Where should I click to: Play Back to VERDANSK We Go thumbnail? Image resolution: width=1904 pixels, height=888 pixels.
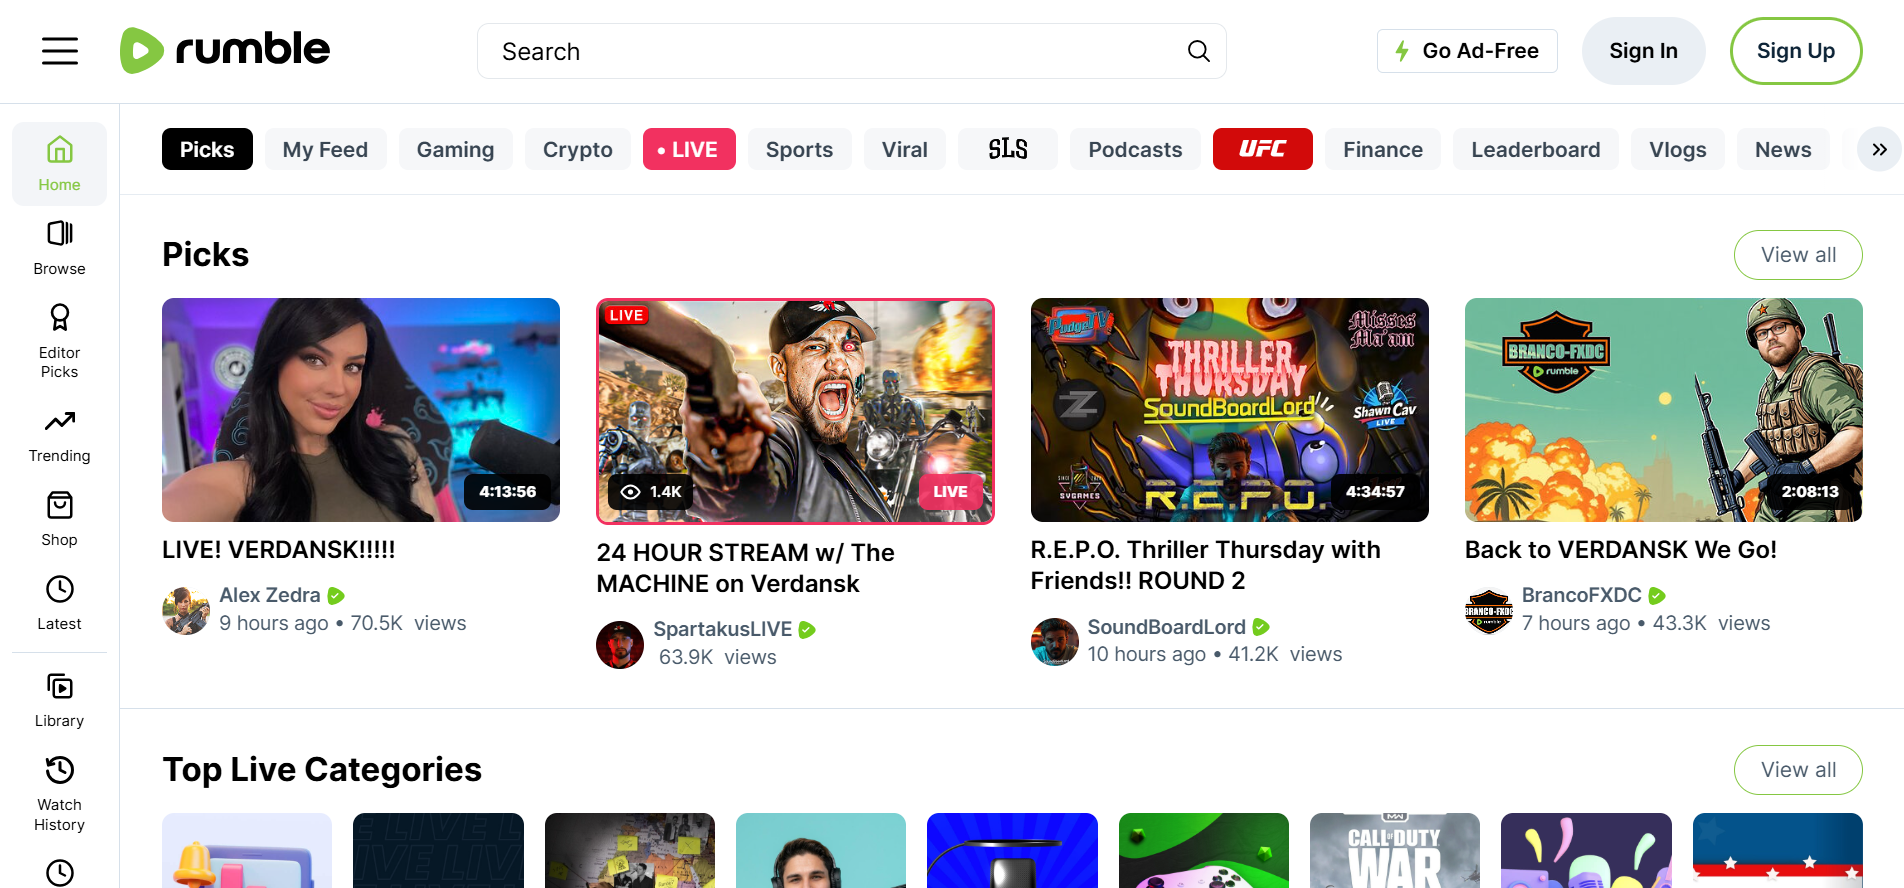tap(1663, 410)
